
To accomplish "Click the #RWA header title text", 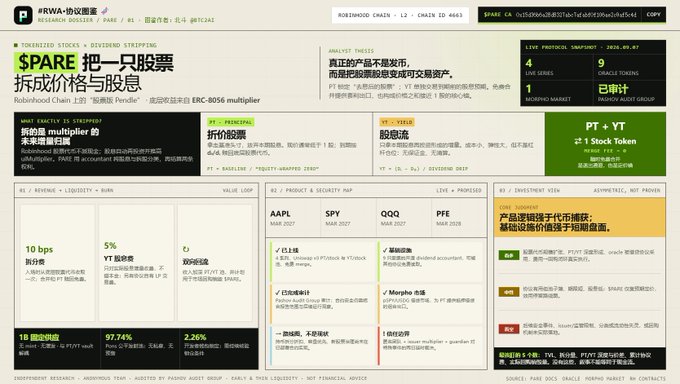I will pos(67,11).
